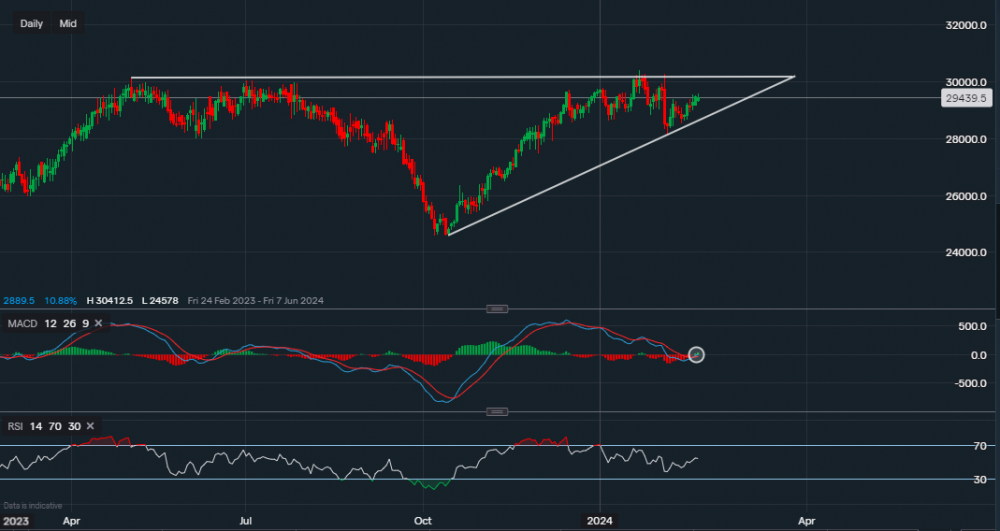Remove the MACD indicator with its X icon
Viewport: 1000px width, 531px height.
pos(98,322)
